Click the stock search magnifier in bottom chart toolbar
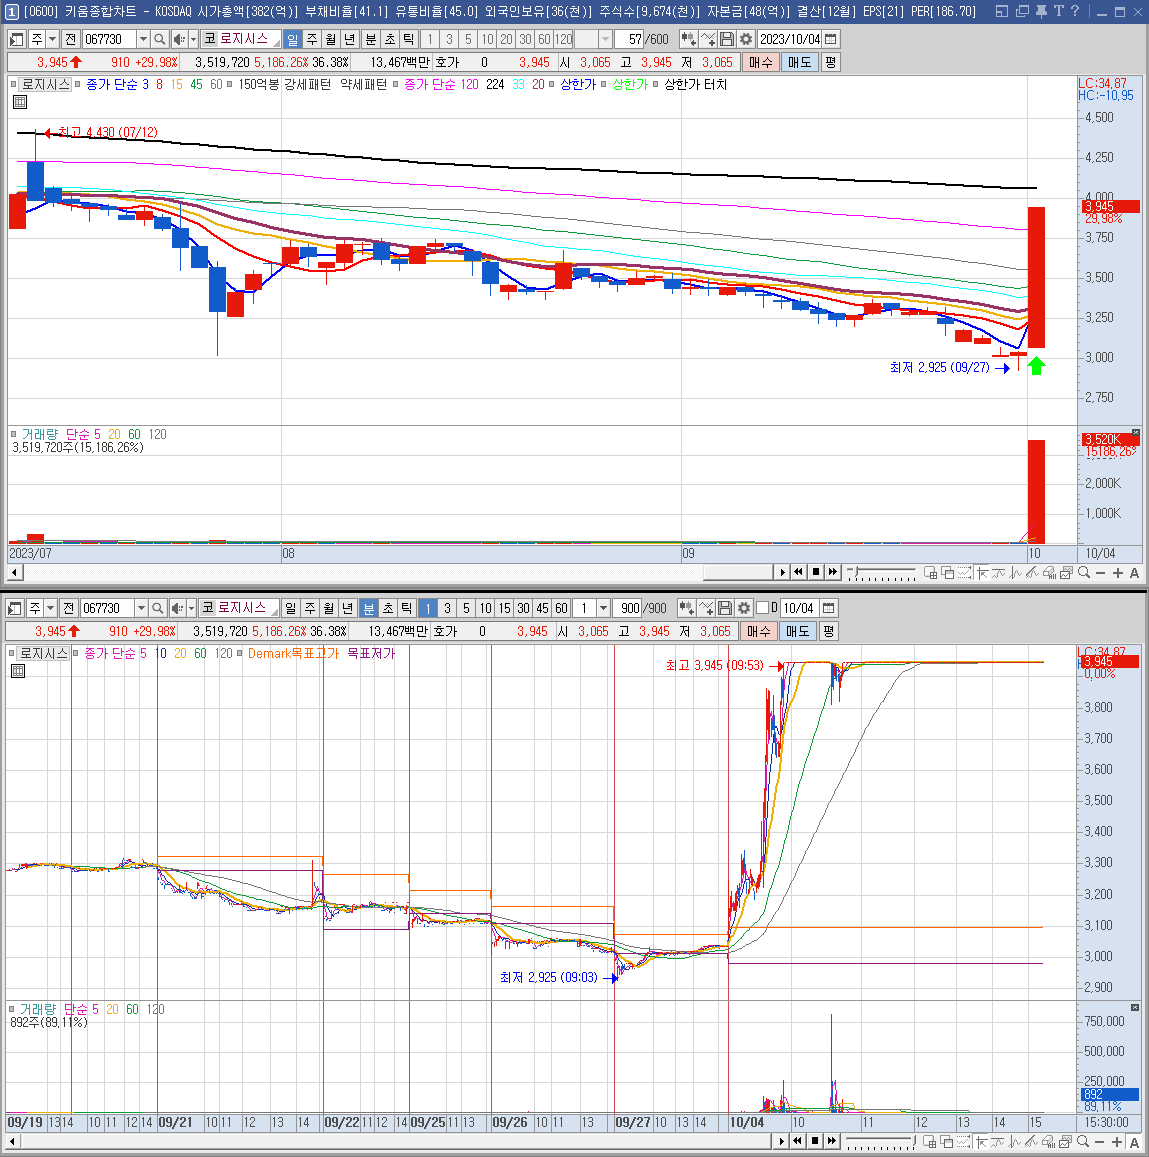This screenshot has width=1149, height=1157. pos(157,608)
